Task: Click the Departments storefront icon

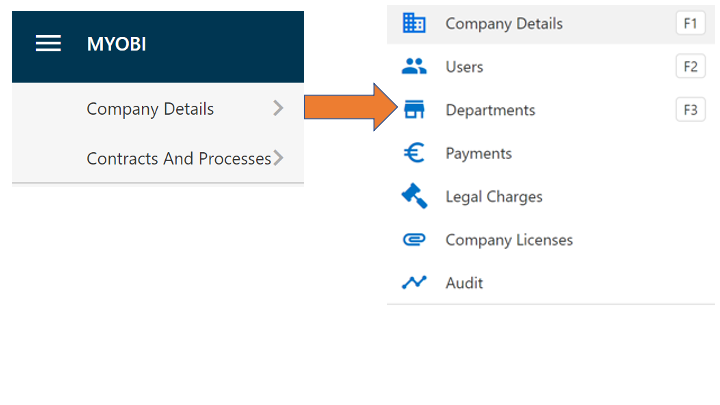Action: click(x=414, y=110)
